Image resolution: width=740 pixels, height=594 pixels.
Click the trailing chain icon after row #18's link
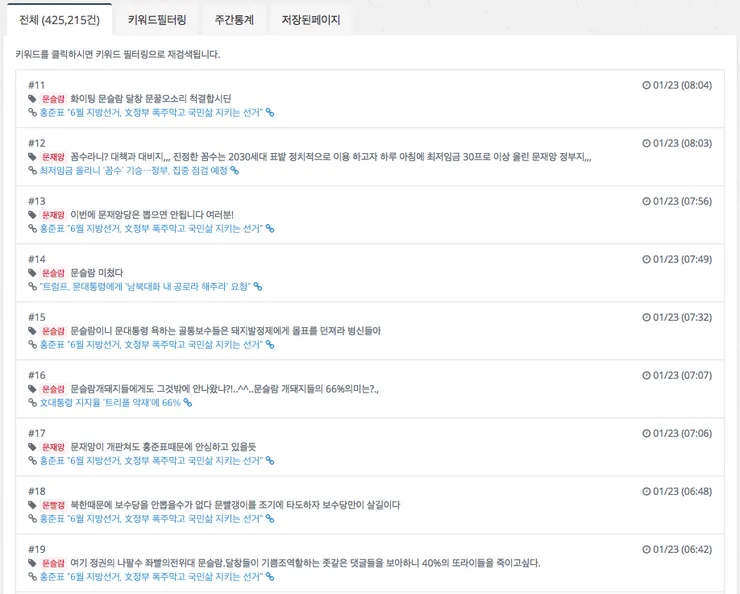click(x=270, y=519)
